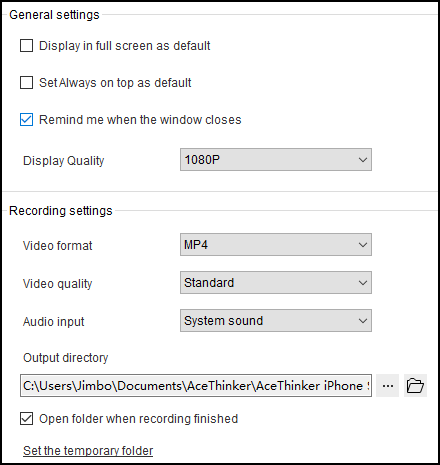The width and height of the screenshot is (440, 465).
Task: Check Set Always on top as default
Action: [26, 83]
